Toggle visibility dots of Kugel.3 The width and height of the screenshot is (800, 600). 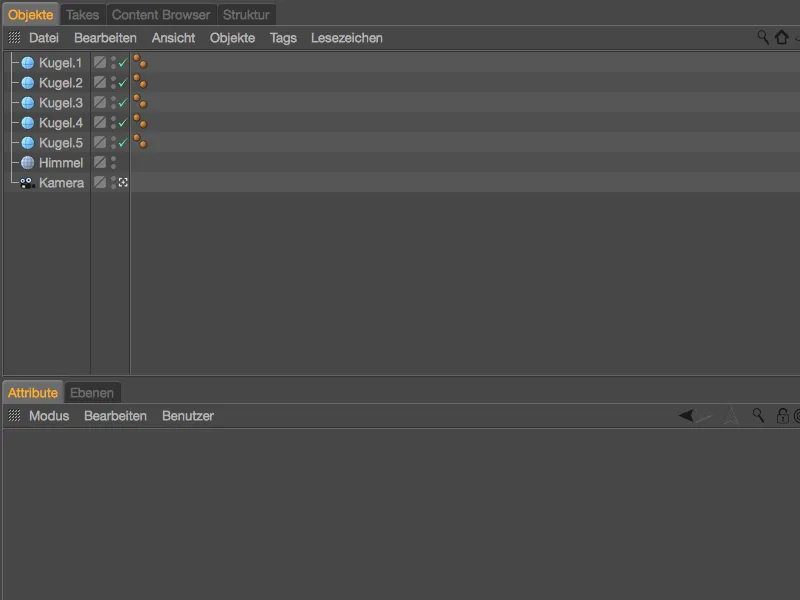click(x=113, y=103)
